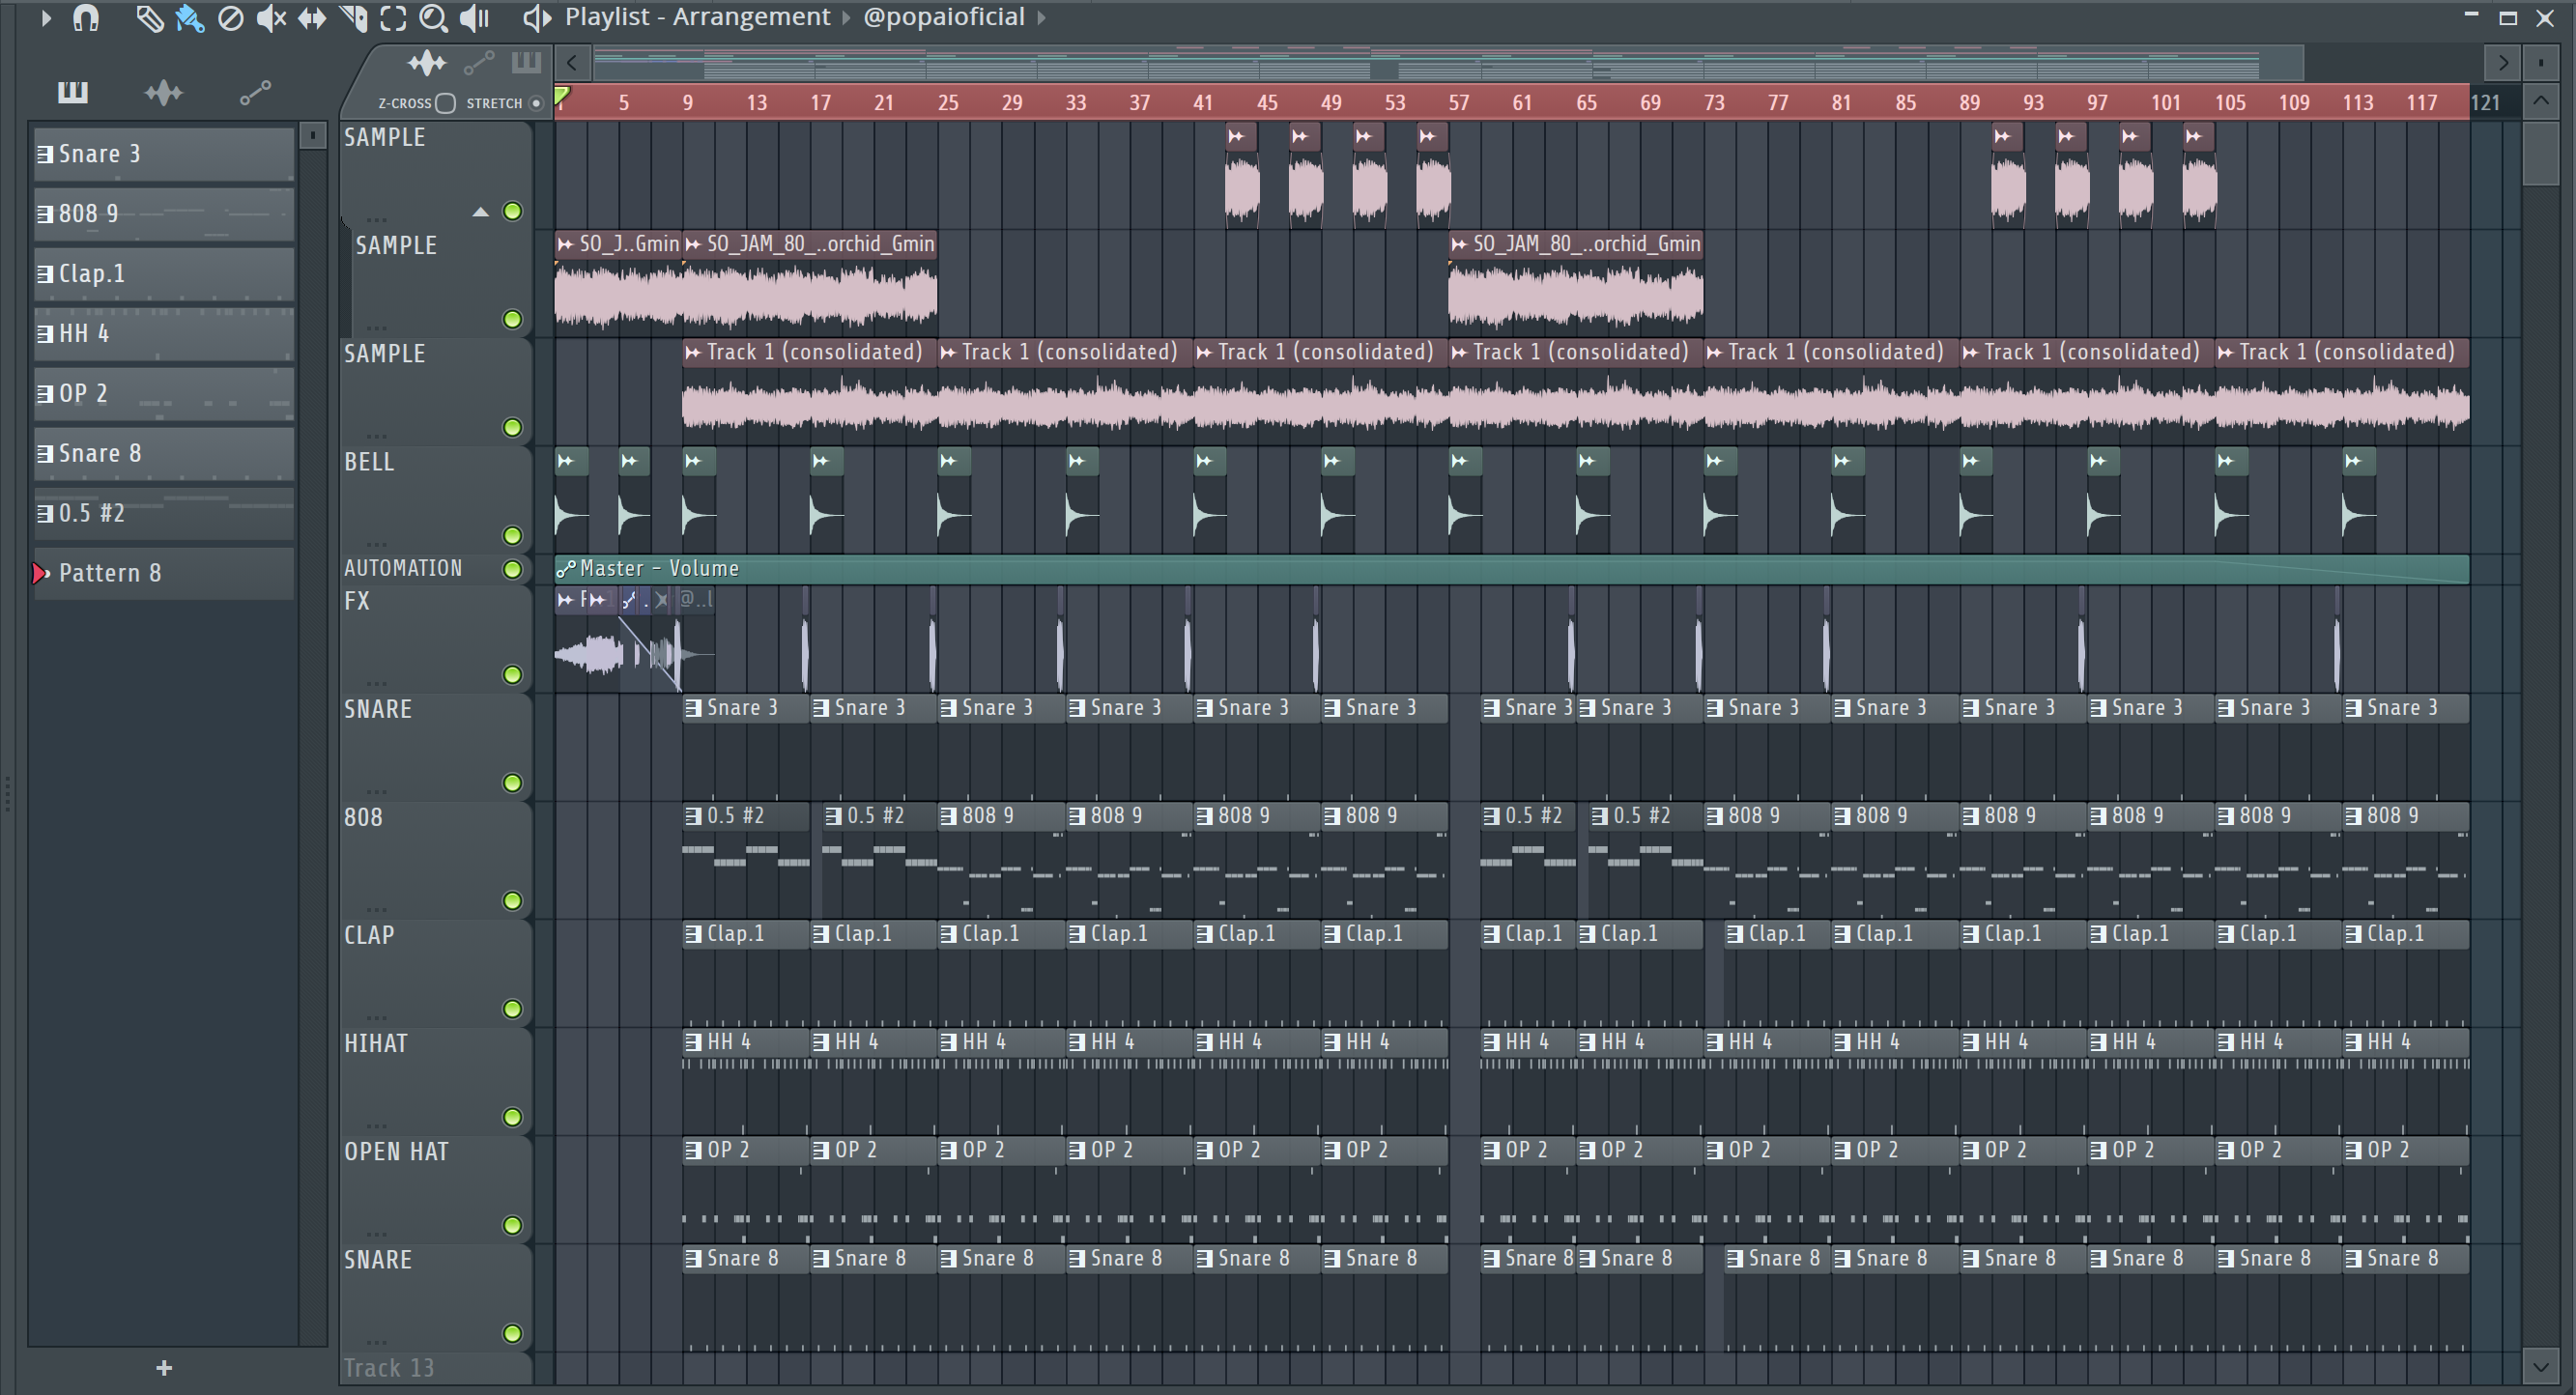Viewport: 2576px width, 1395px height.
Task: Select the Mute tool speaker-x icon
Action: click(271, 18)
